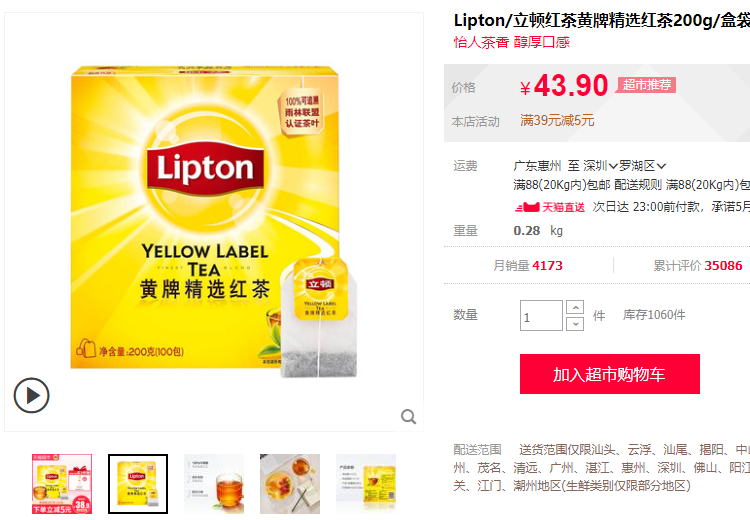This screenshot has height=520, width=750.
Task: Play the product video
Action: 32,396
